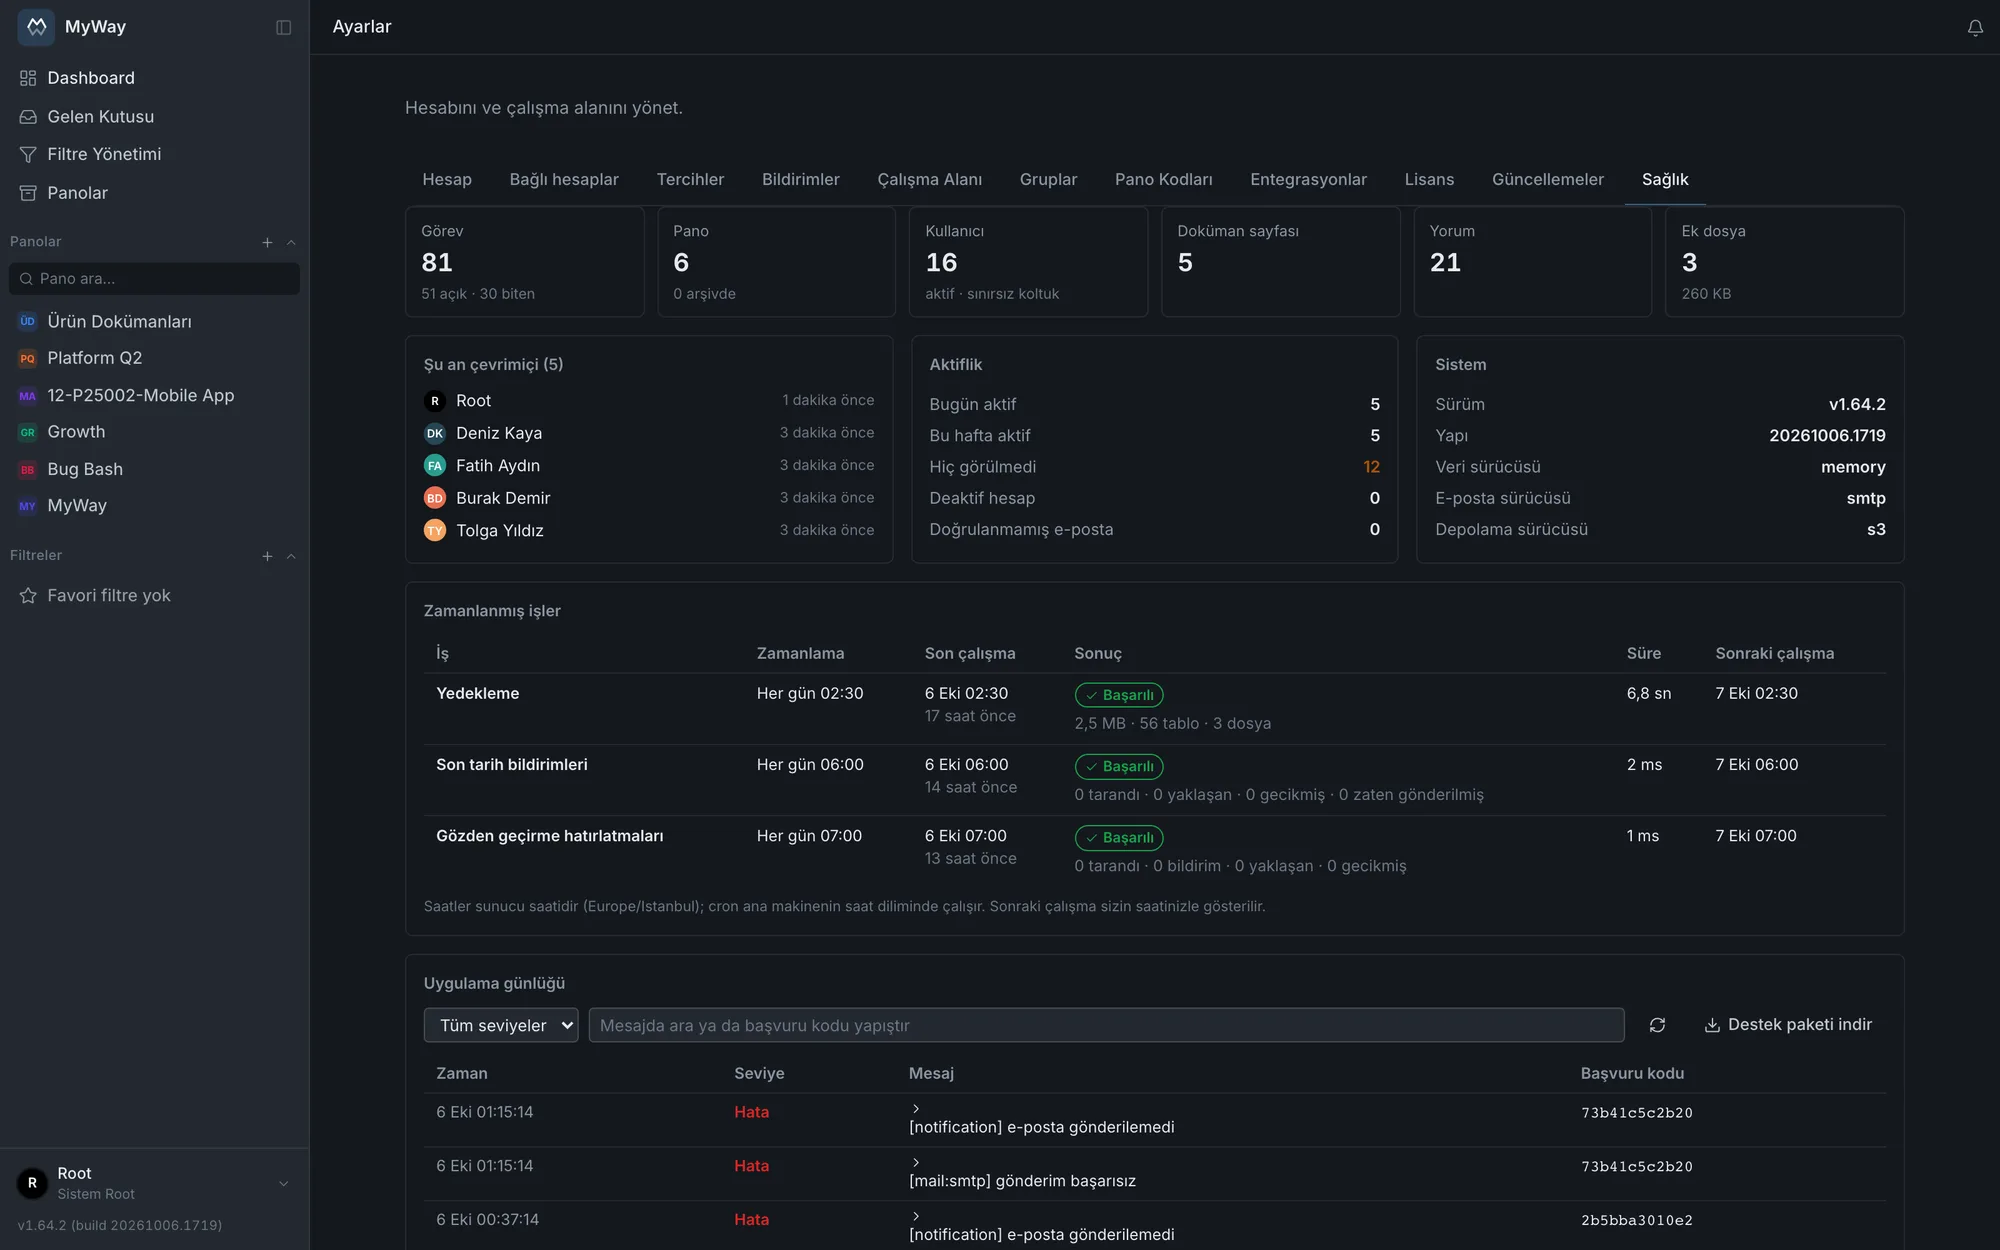Download the Destek paketi
Screen dimensions: 2000x1250
coord(1788,1025)
